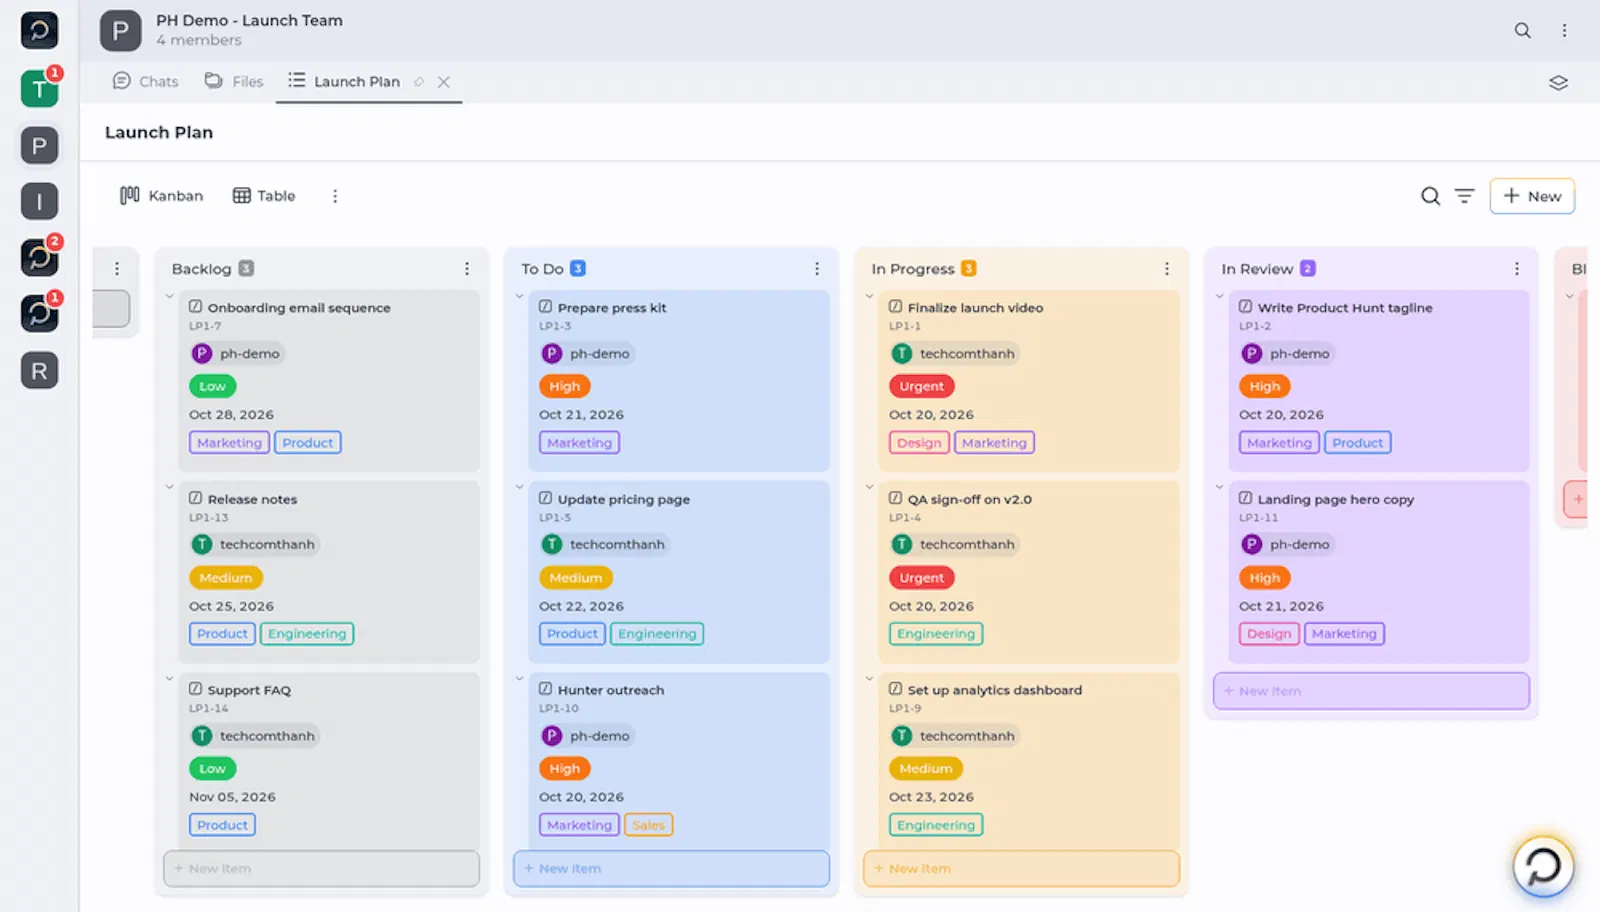This screenshot has width=1600, height=912.
Task: Open the In Progress column options menu
Action: (x=1166, y=269)
